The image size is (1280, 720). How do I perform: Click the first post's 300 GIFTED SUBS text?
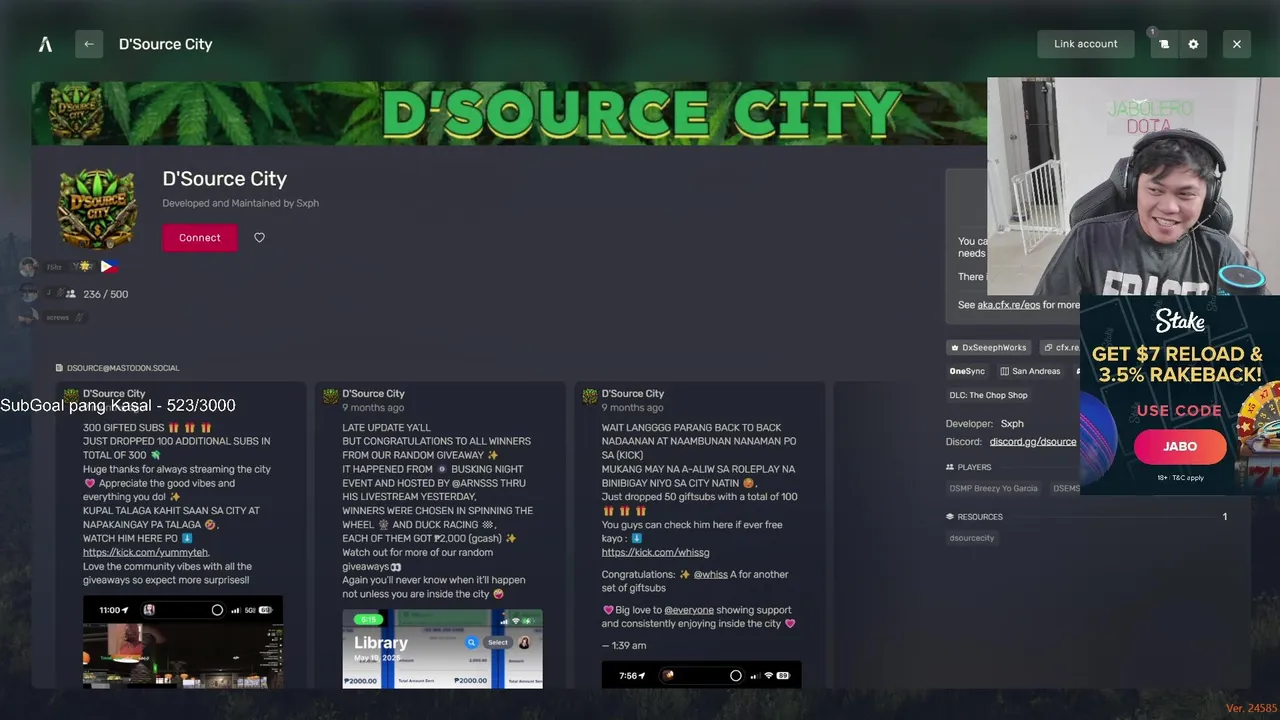(147, 427)
